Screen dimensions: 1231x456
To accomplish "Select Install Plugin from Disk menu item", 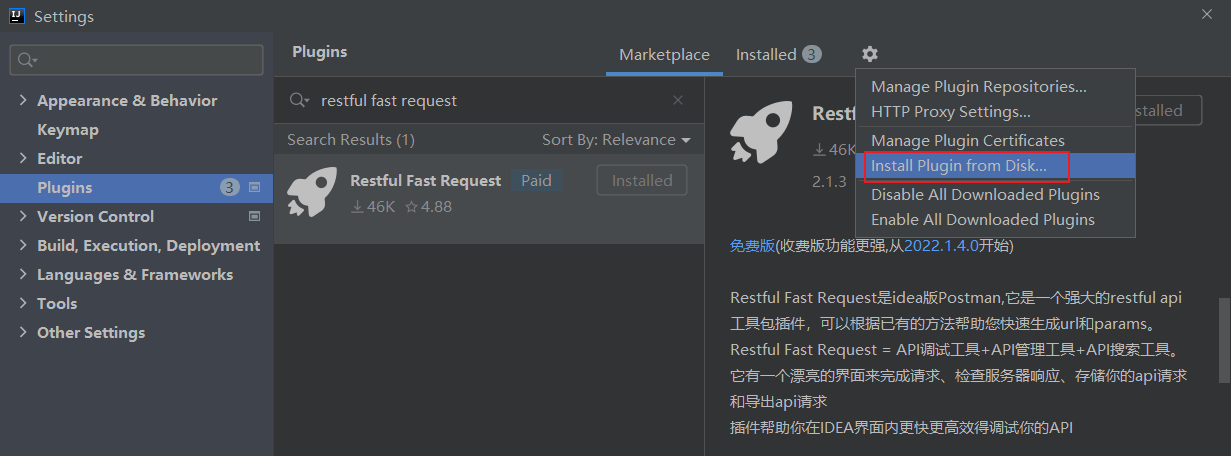I will pos(959,166).
